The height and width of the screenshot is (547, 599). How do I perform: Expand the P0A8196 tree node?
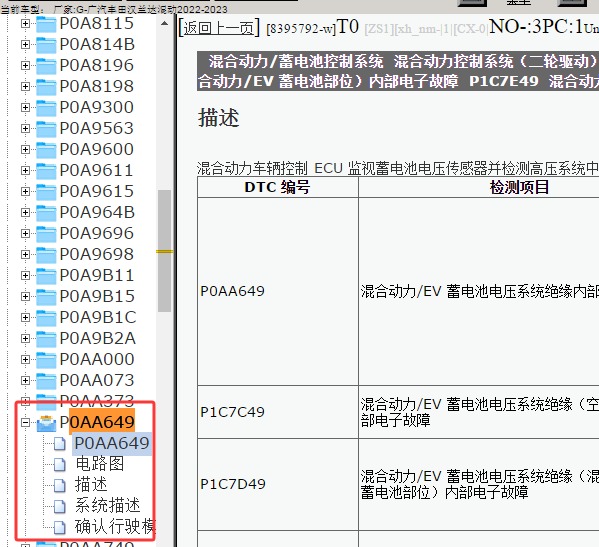pyautogui.click(x=25, y=66)
